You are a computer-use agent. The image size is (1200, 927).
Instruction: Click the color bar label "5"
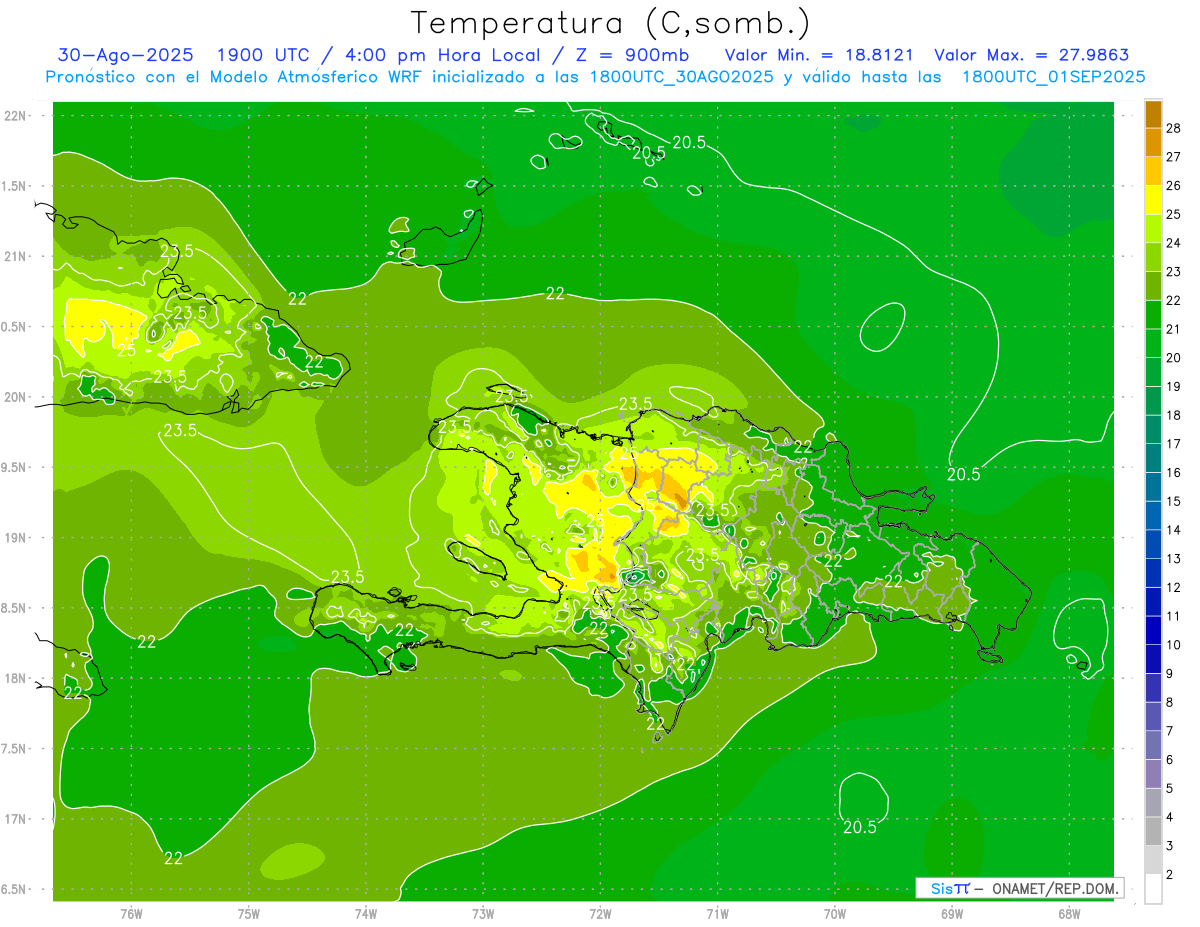1170,789
